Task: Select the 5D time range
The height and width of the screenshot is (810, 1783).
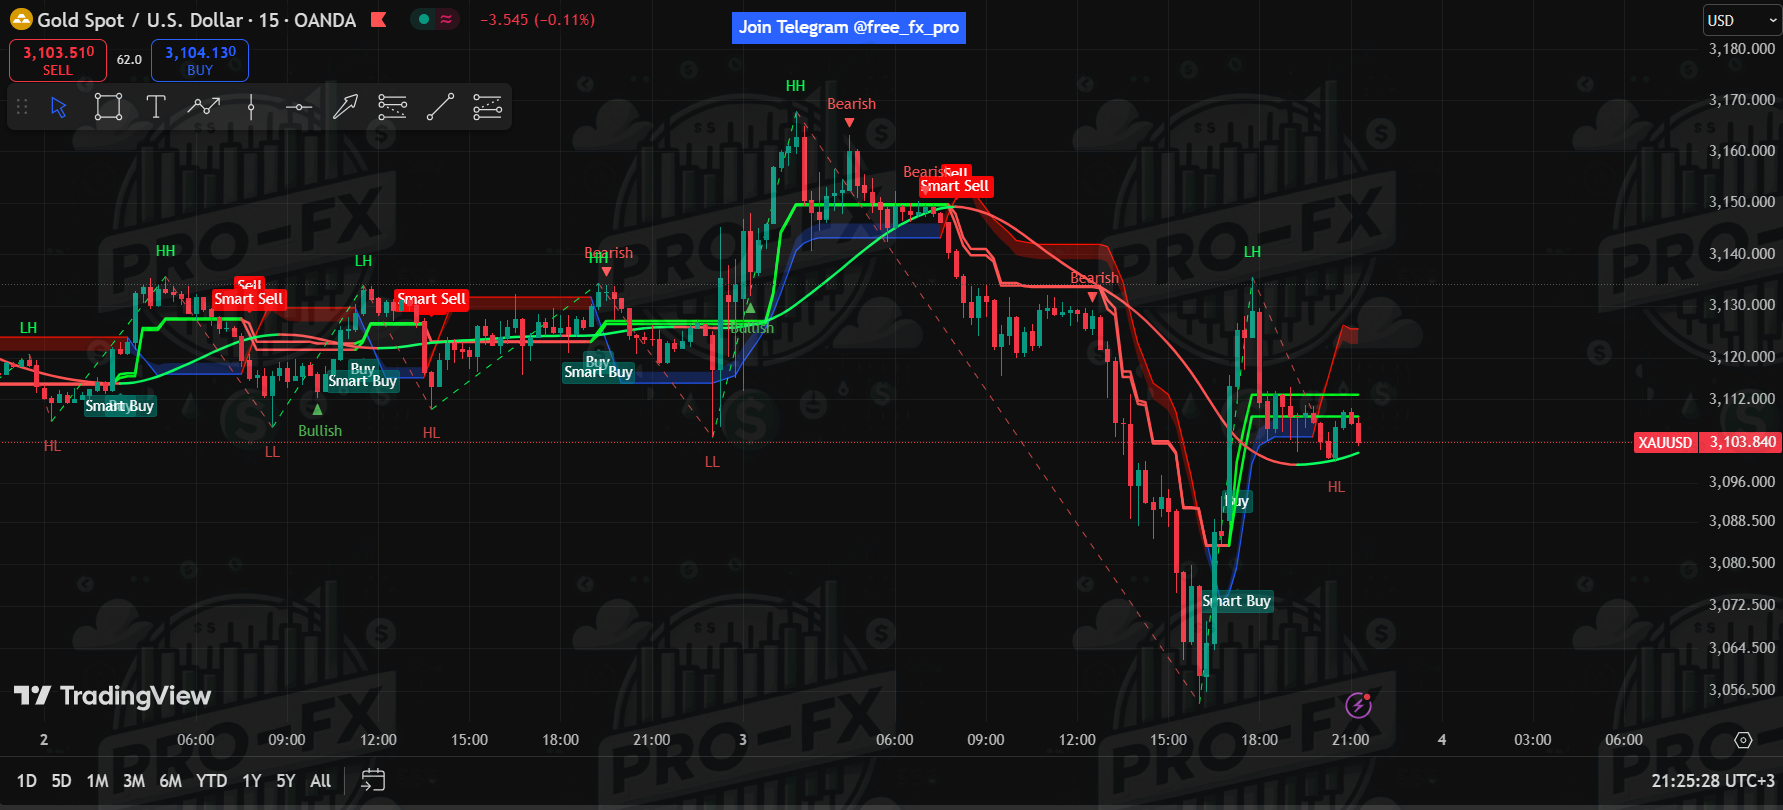Action: 61,781
